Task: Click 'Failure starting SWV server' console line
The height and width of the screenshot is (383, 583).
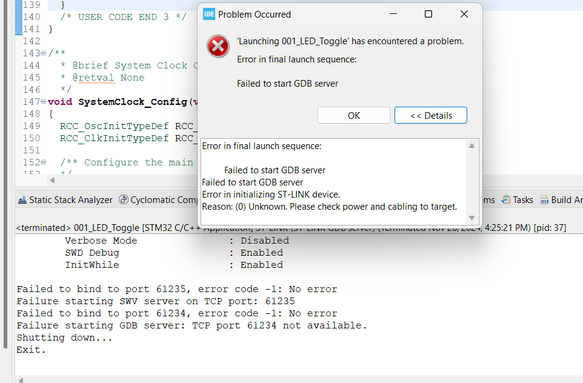Action: pyautogui.click(x=156, y=301)
